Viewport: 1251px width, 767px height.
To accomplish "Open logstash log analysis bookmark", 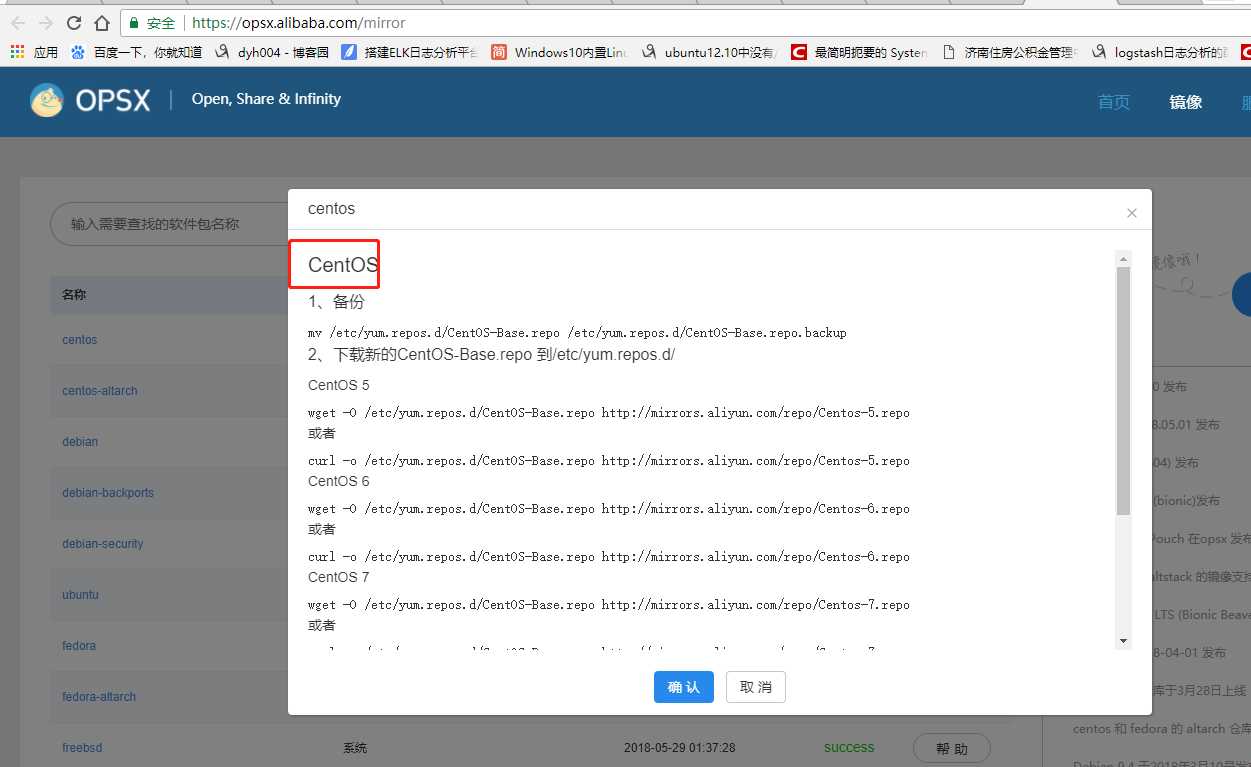I will point(1160,52).
